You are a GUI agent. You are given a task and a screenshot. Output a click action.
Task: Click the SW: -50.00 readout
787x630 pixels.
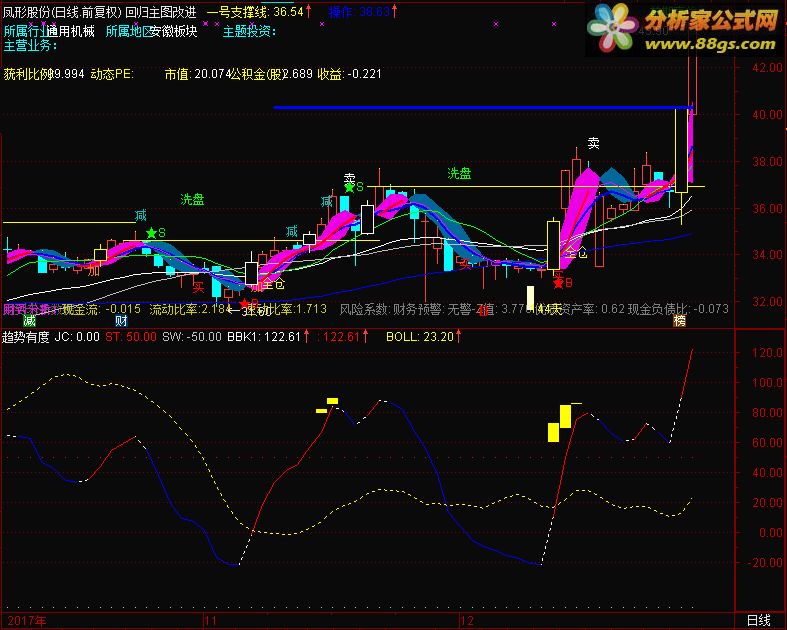coord(192,337)
